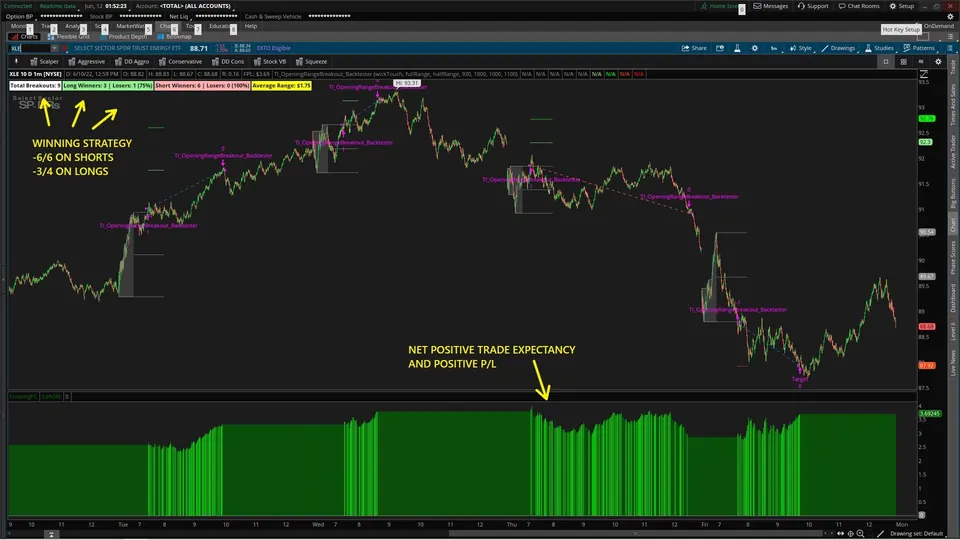Click the Share chart button

click(x=694, y=48)
